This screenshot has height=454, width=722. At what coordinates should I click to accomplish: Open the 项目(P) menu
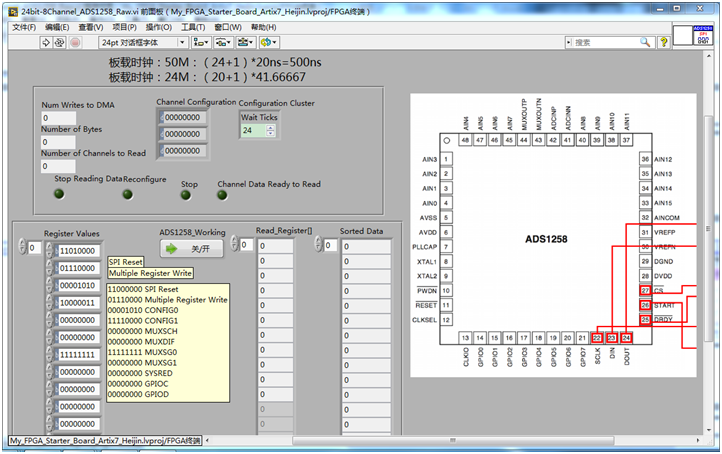point(124,27)
